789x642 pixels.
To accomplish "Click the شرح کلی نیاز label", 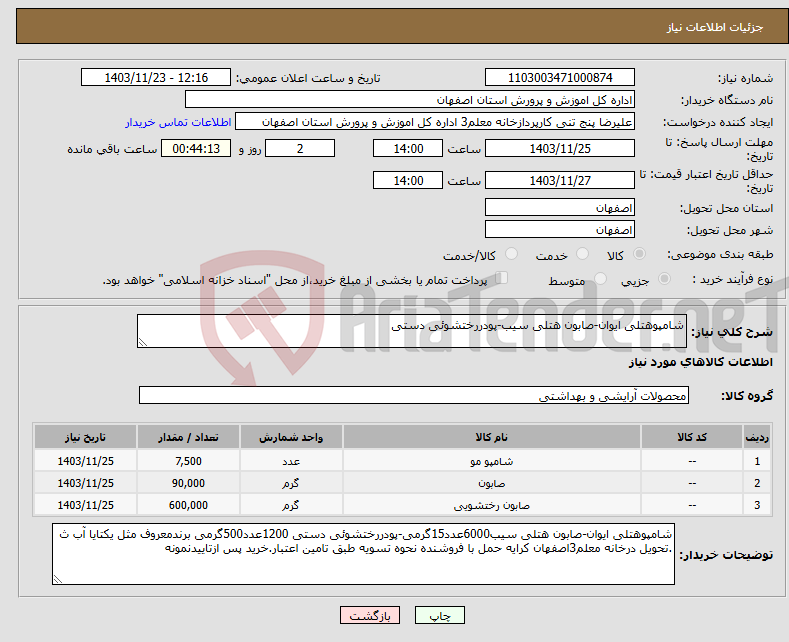I will (732, 332).
